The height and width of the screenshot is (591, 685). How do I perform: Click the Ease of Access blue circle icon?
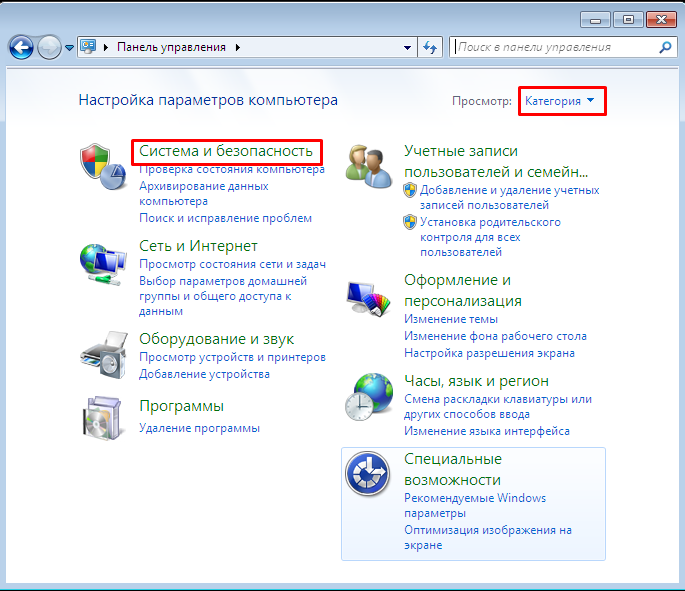367,473
